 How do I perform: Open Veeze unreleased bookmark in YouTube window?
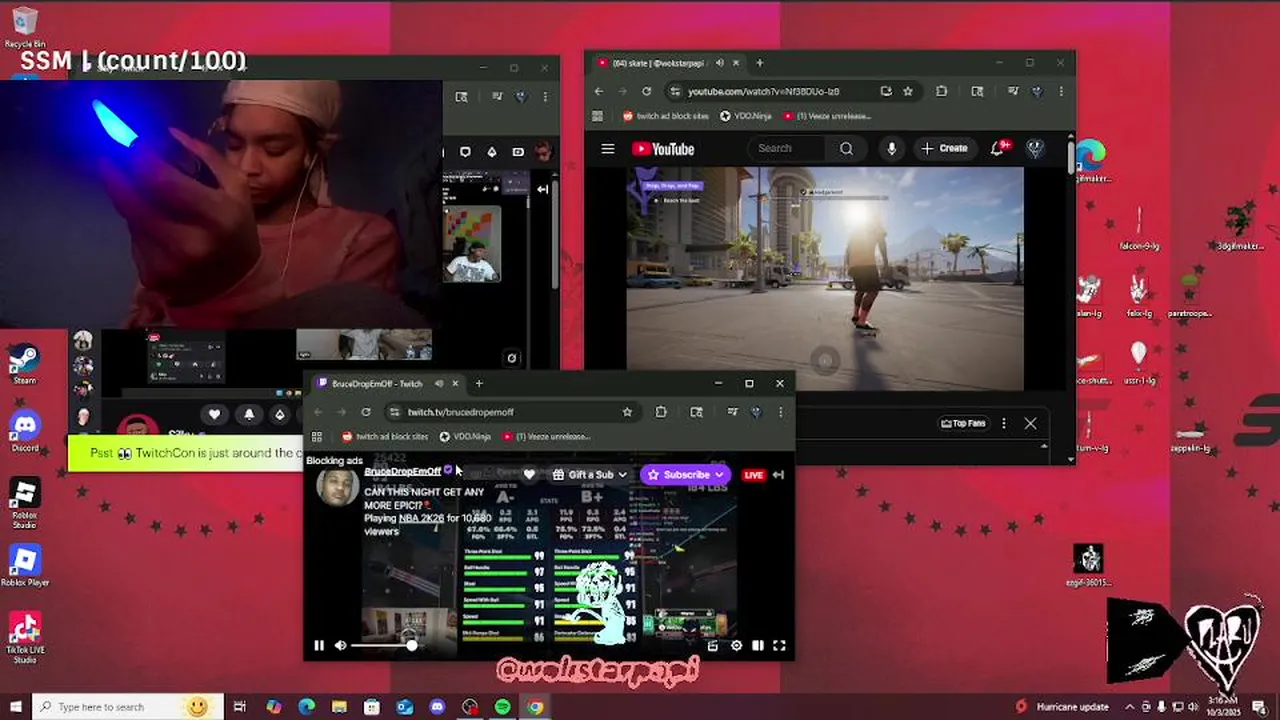[x=827, y=116]
